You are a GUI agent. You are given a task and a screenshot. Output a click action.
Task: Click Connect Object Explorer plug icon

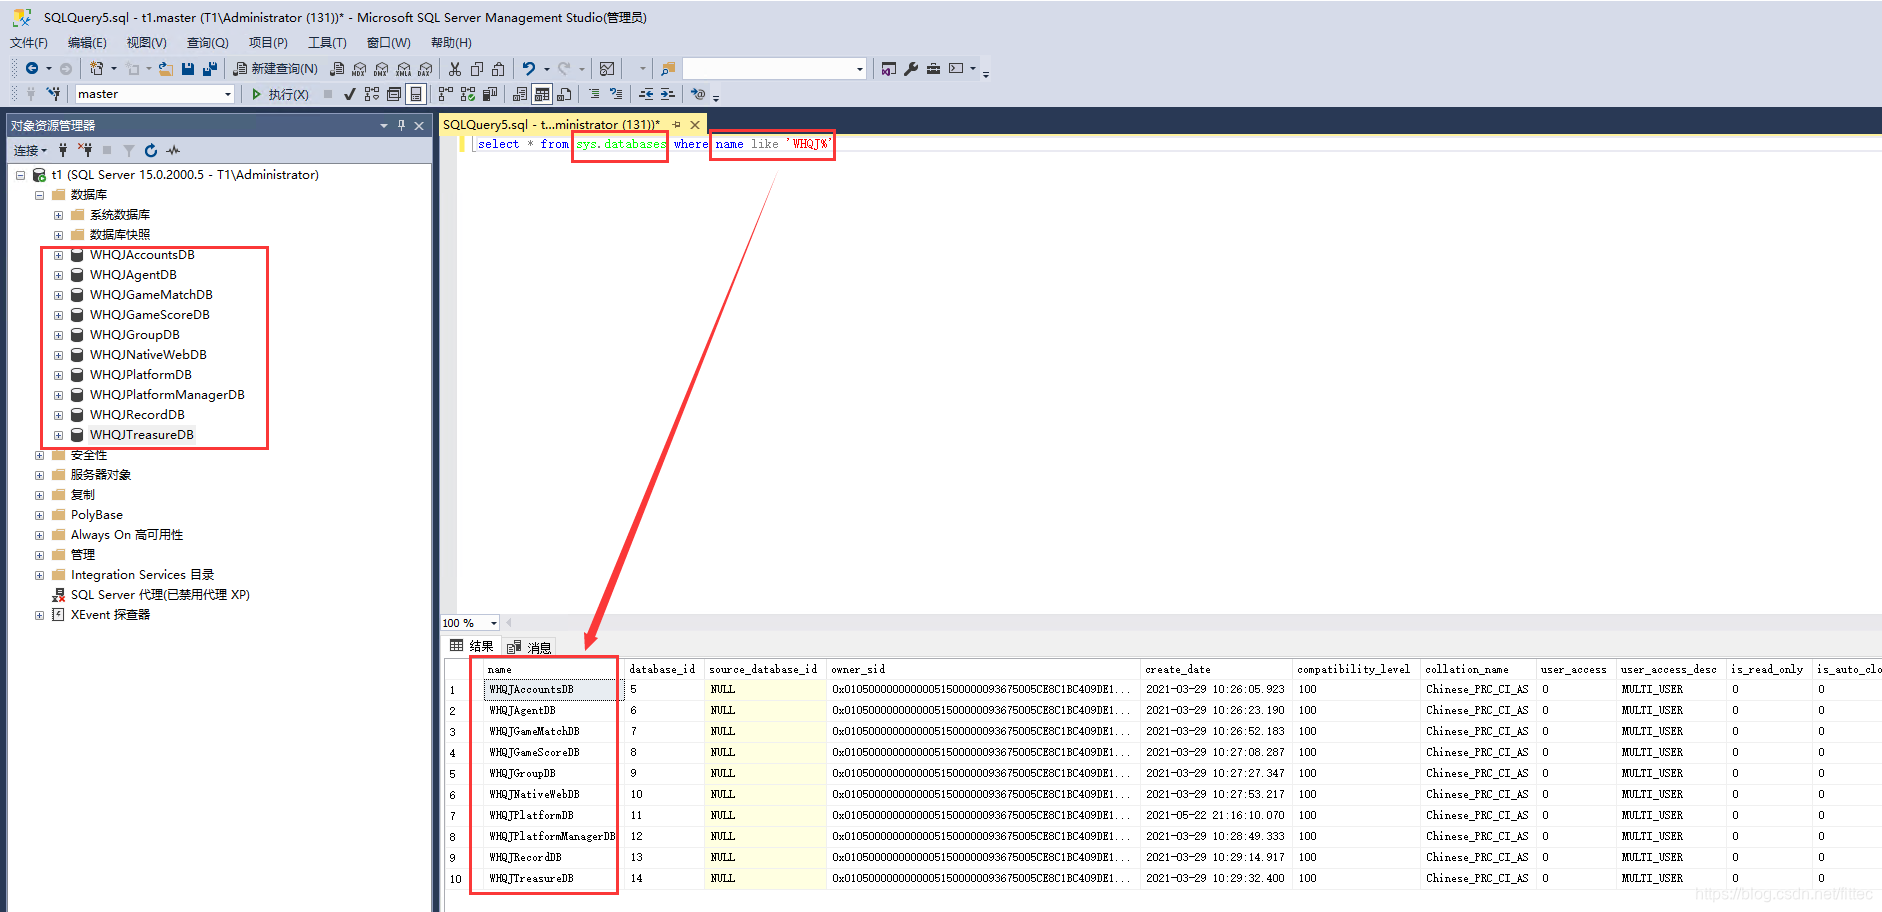click(x=63, y=150)
